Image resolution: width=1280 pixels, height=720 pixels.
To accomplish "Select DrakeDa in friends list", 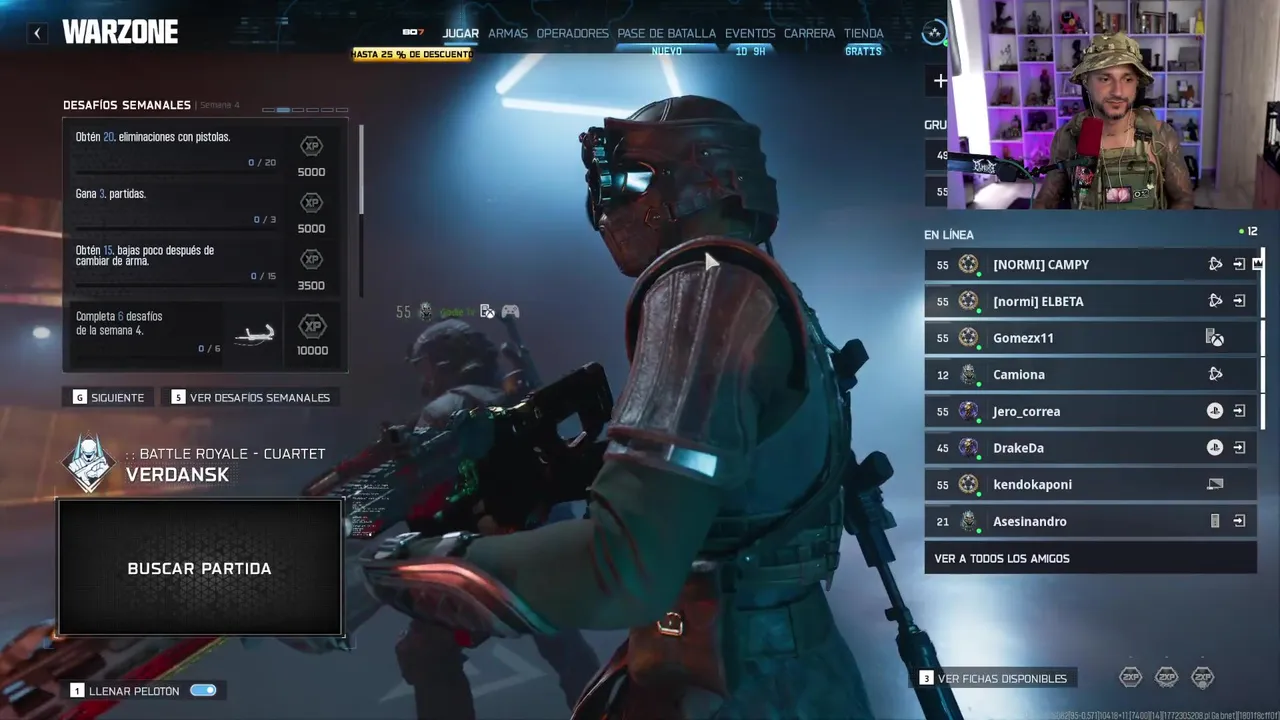I will pos(1090,448).
